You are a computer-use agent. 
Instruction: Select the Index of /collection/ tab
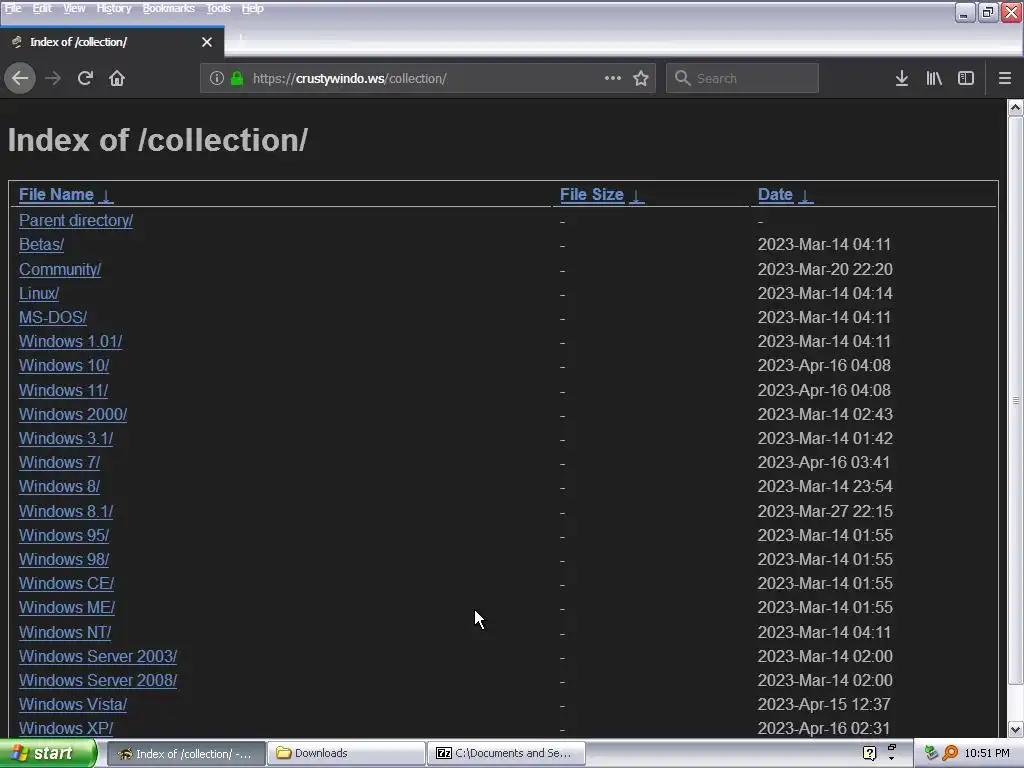(x=112, y=42)
